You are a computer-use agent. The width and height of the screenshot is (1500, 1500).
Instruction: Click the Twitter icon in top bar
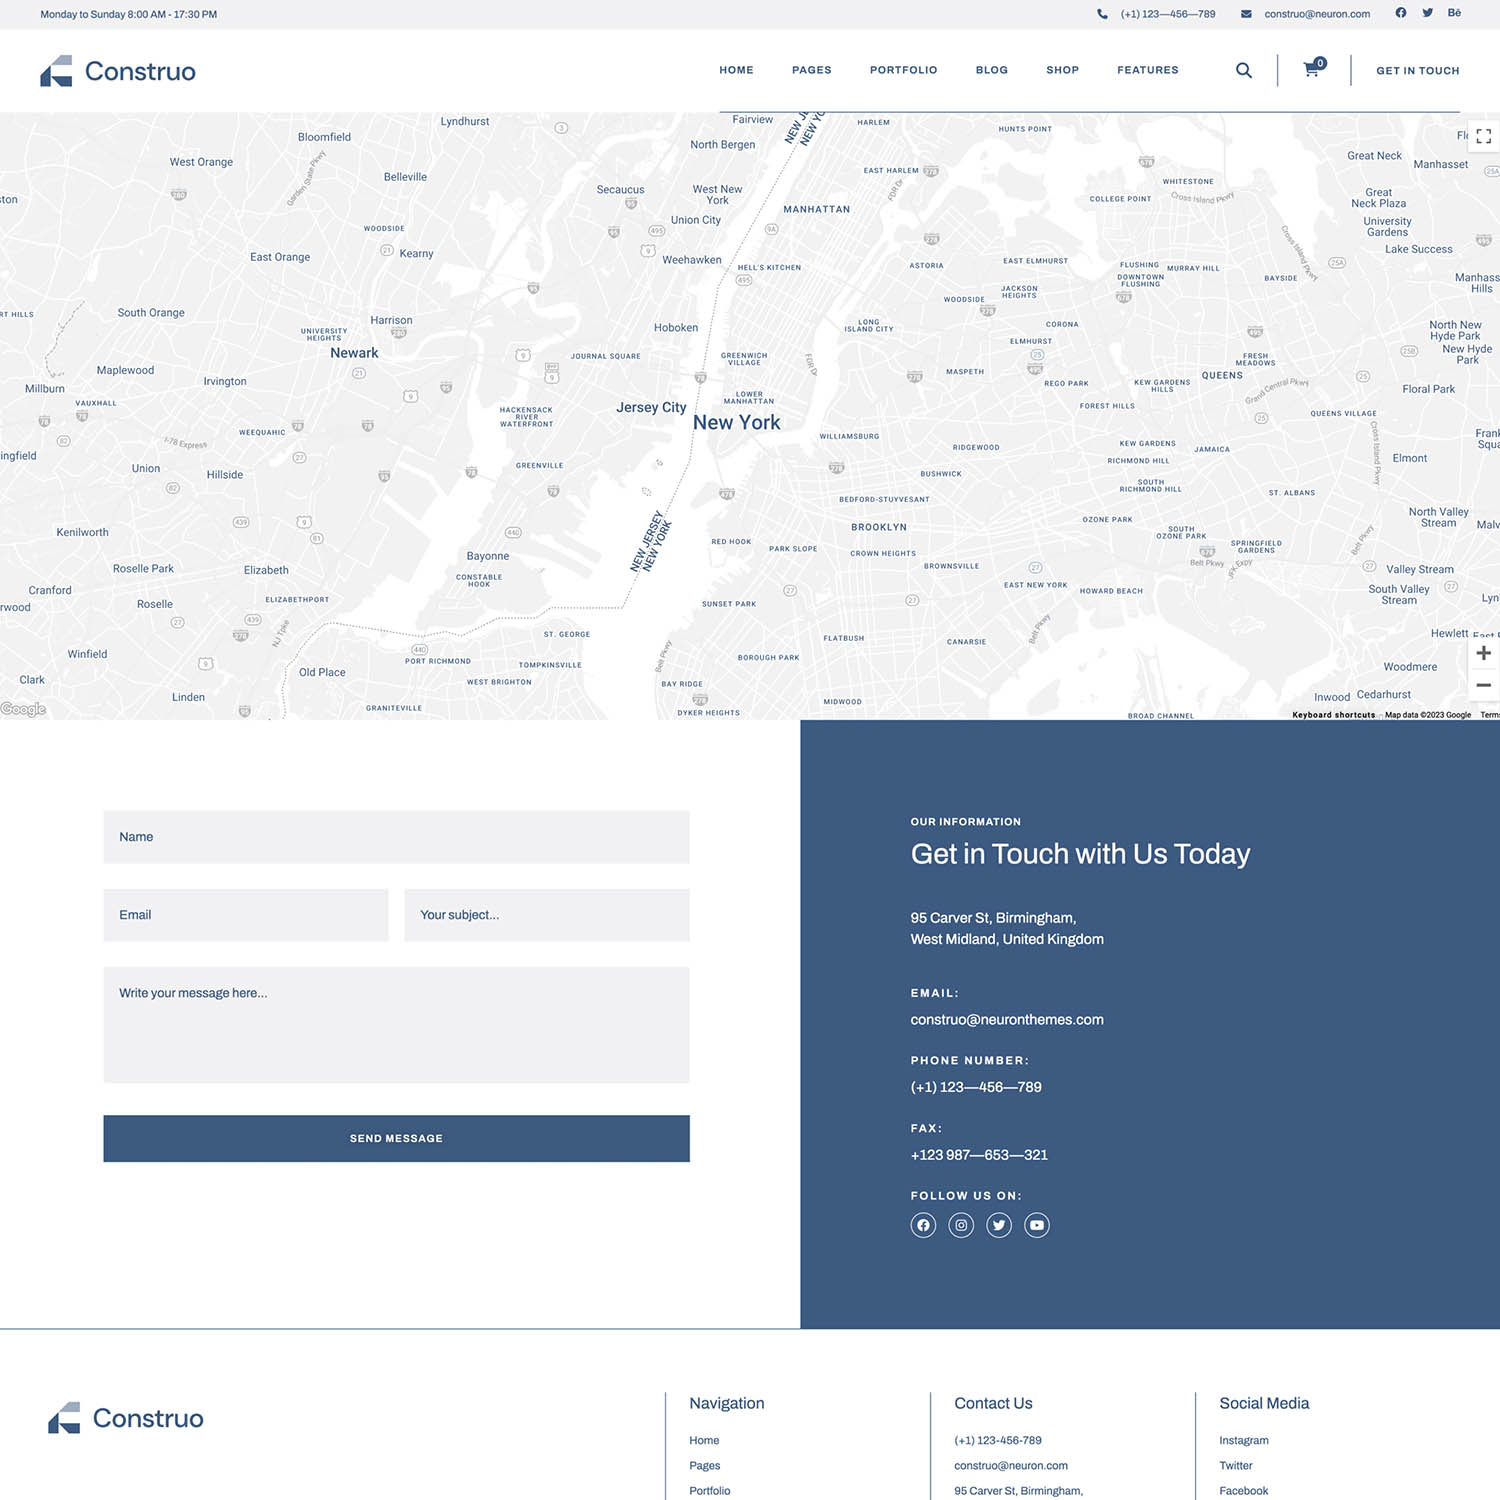pos(1427,13)
